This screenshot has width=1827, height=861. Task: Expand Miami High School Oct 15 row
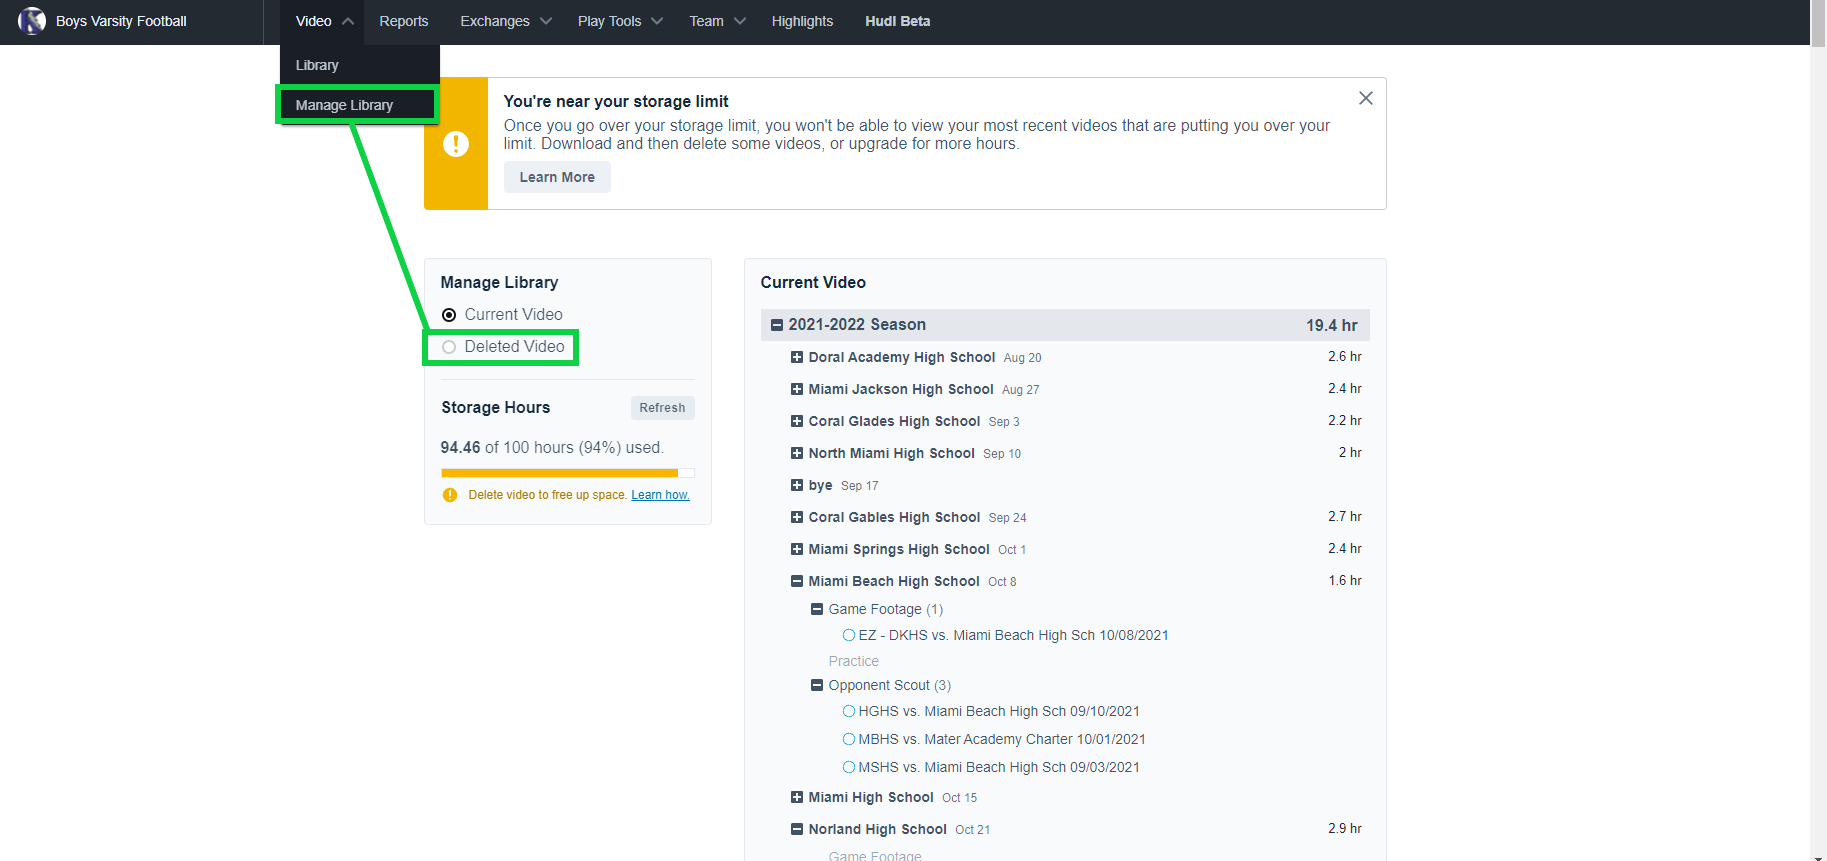pos(797,797)
